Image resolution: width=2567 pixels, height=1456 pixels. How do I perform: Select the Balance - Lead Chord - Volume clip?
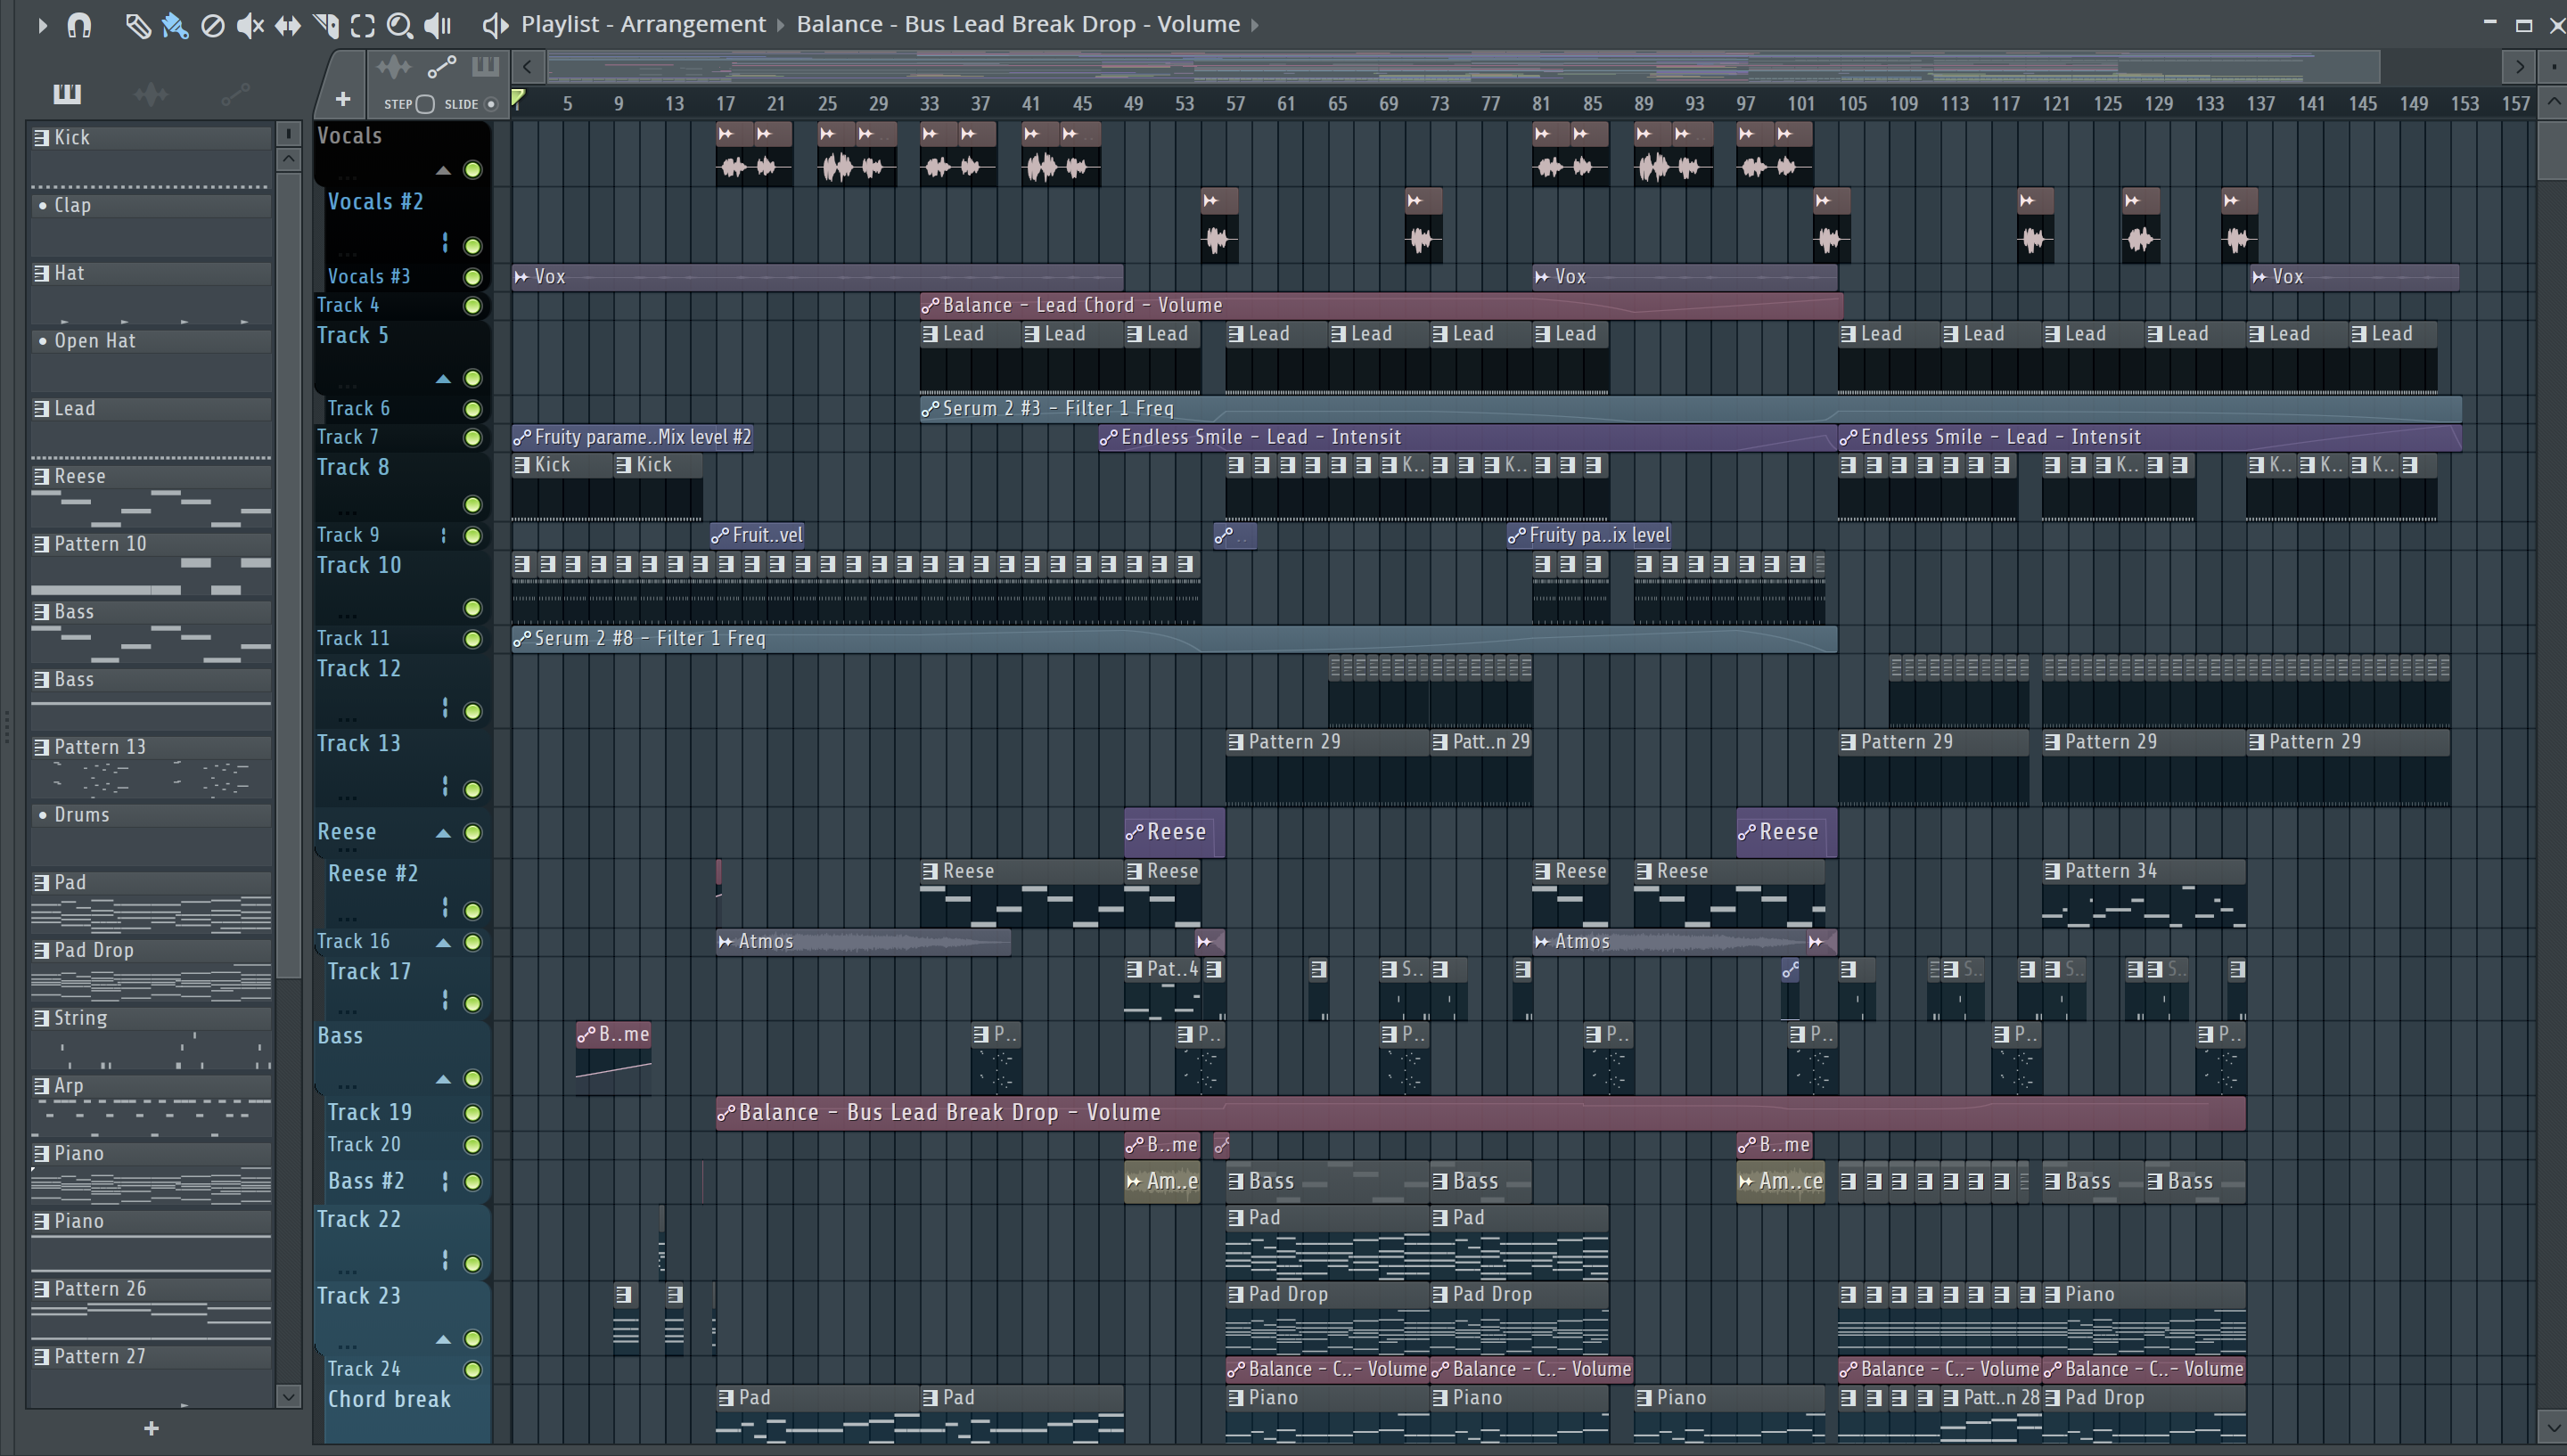(1380, 306)
